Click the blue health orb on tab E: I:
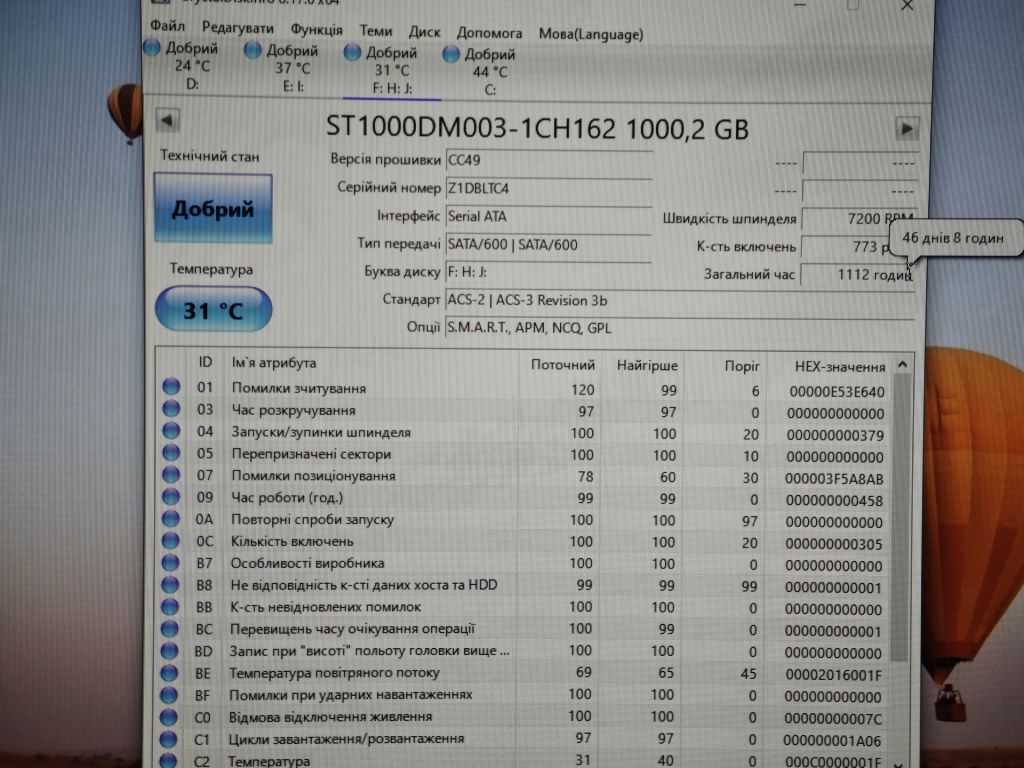This screenshot has width=1024, height=768. coord(252,50)
